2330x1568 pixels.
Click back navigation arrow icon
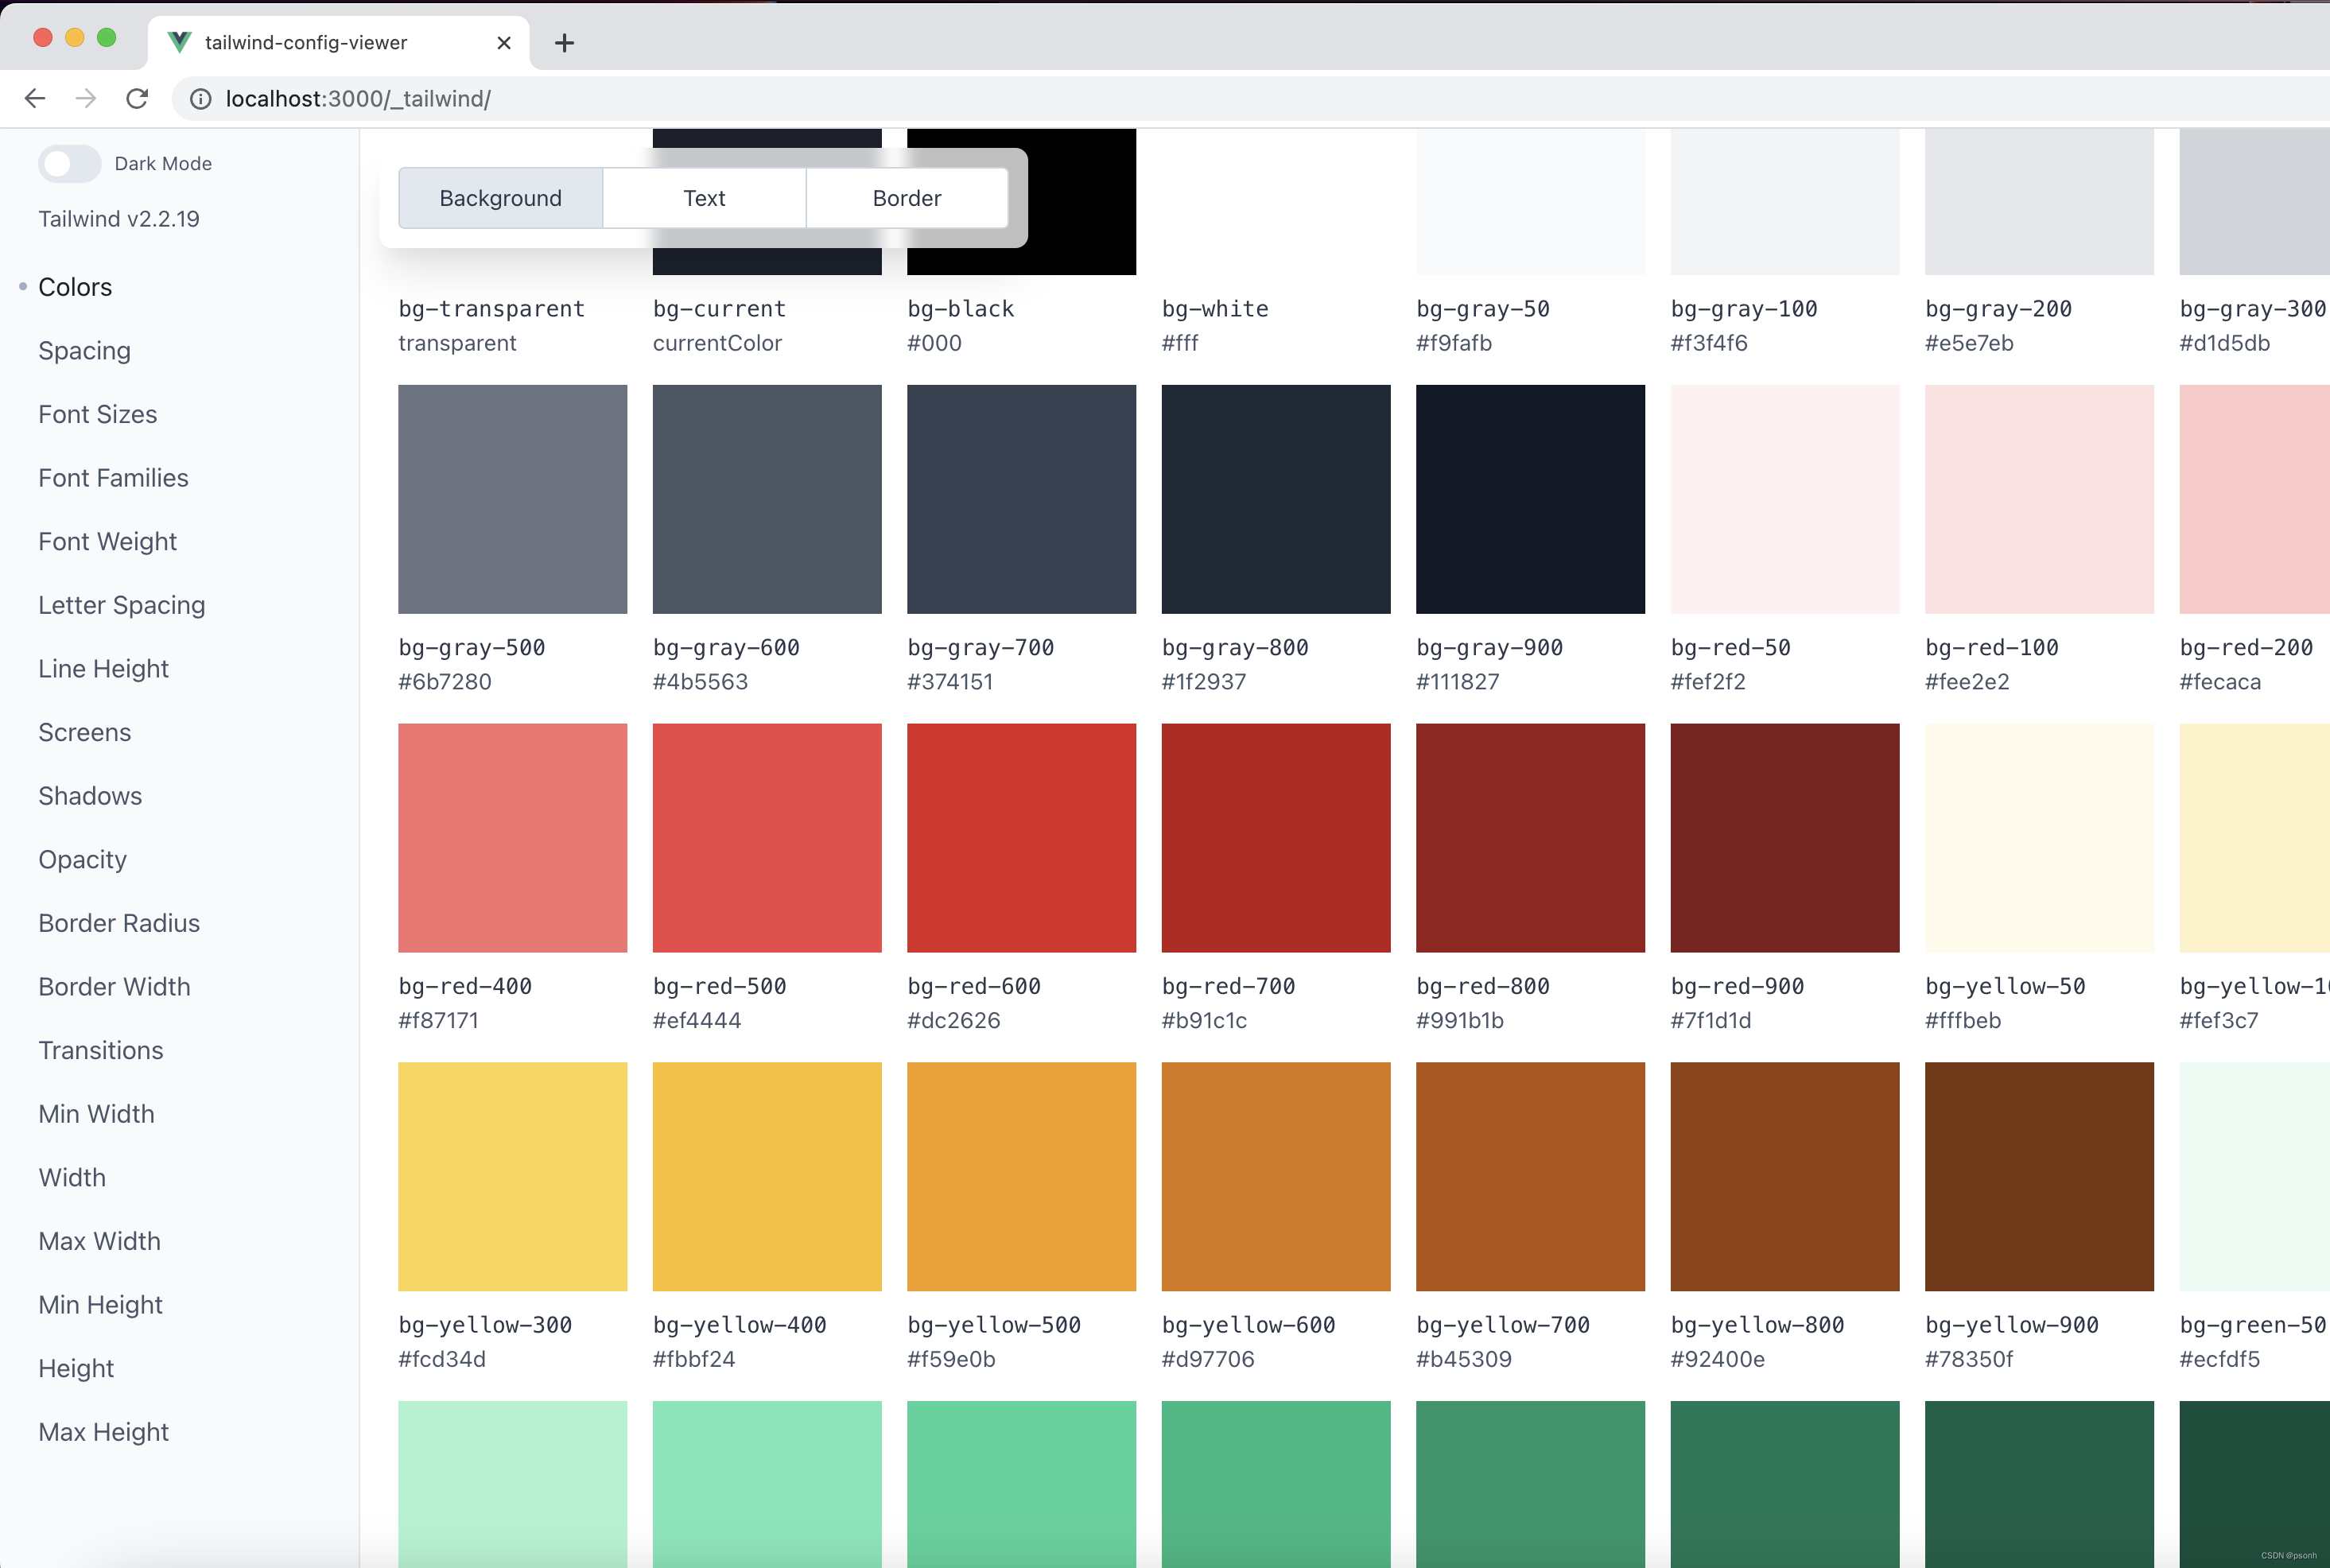37,98
